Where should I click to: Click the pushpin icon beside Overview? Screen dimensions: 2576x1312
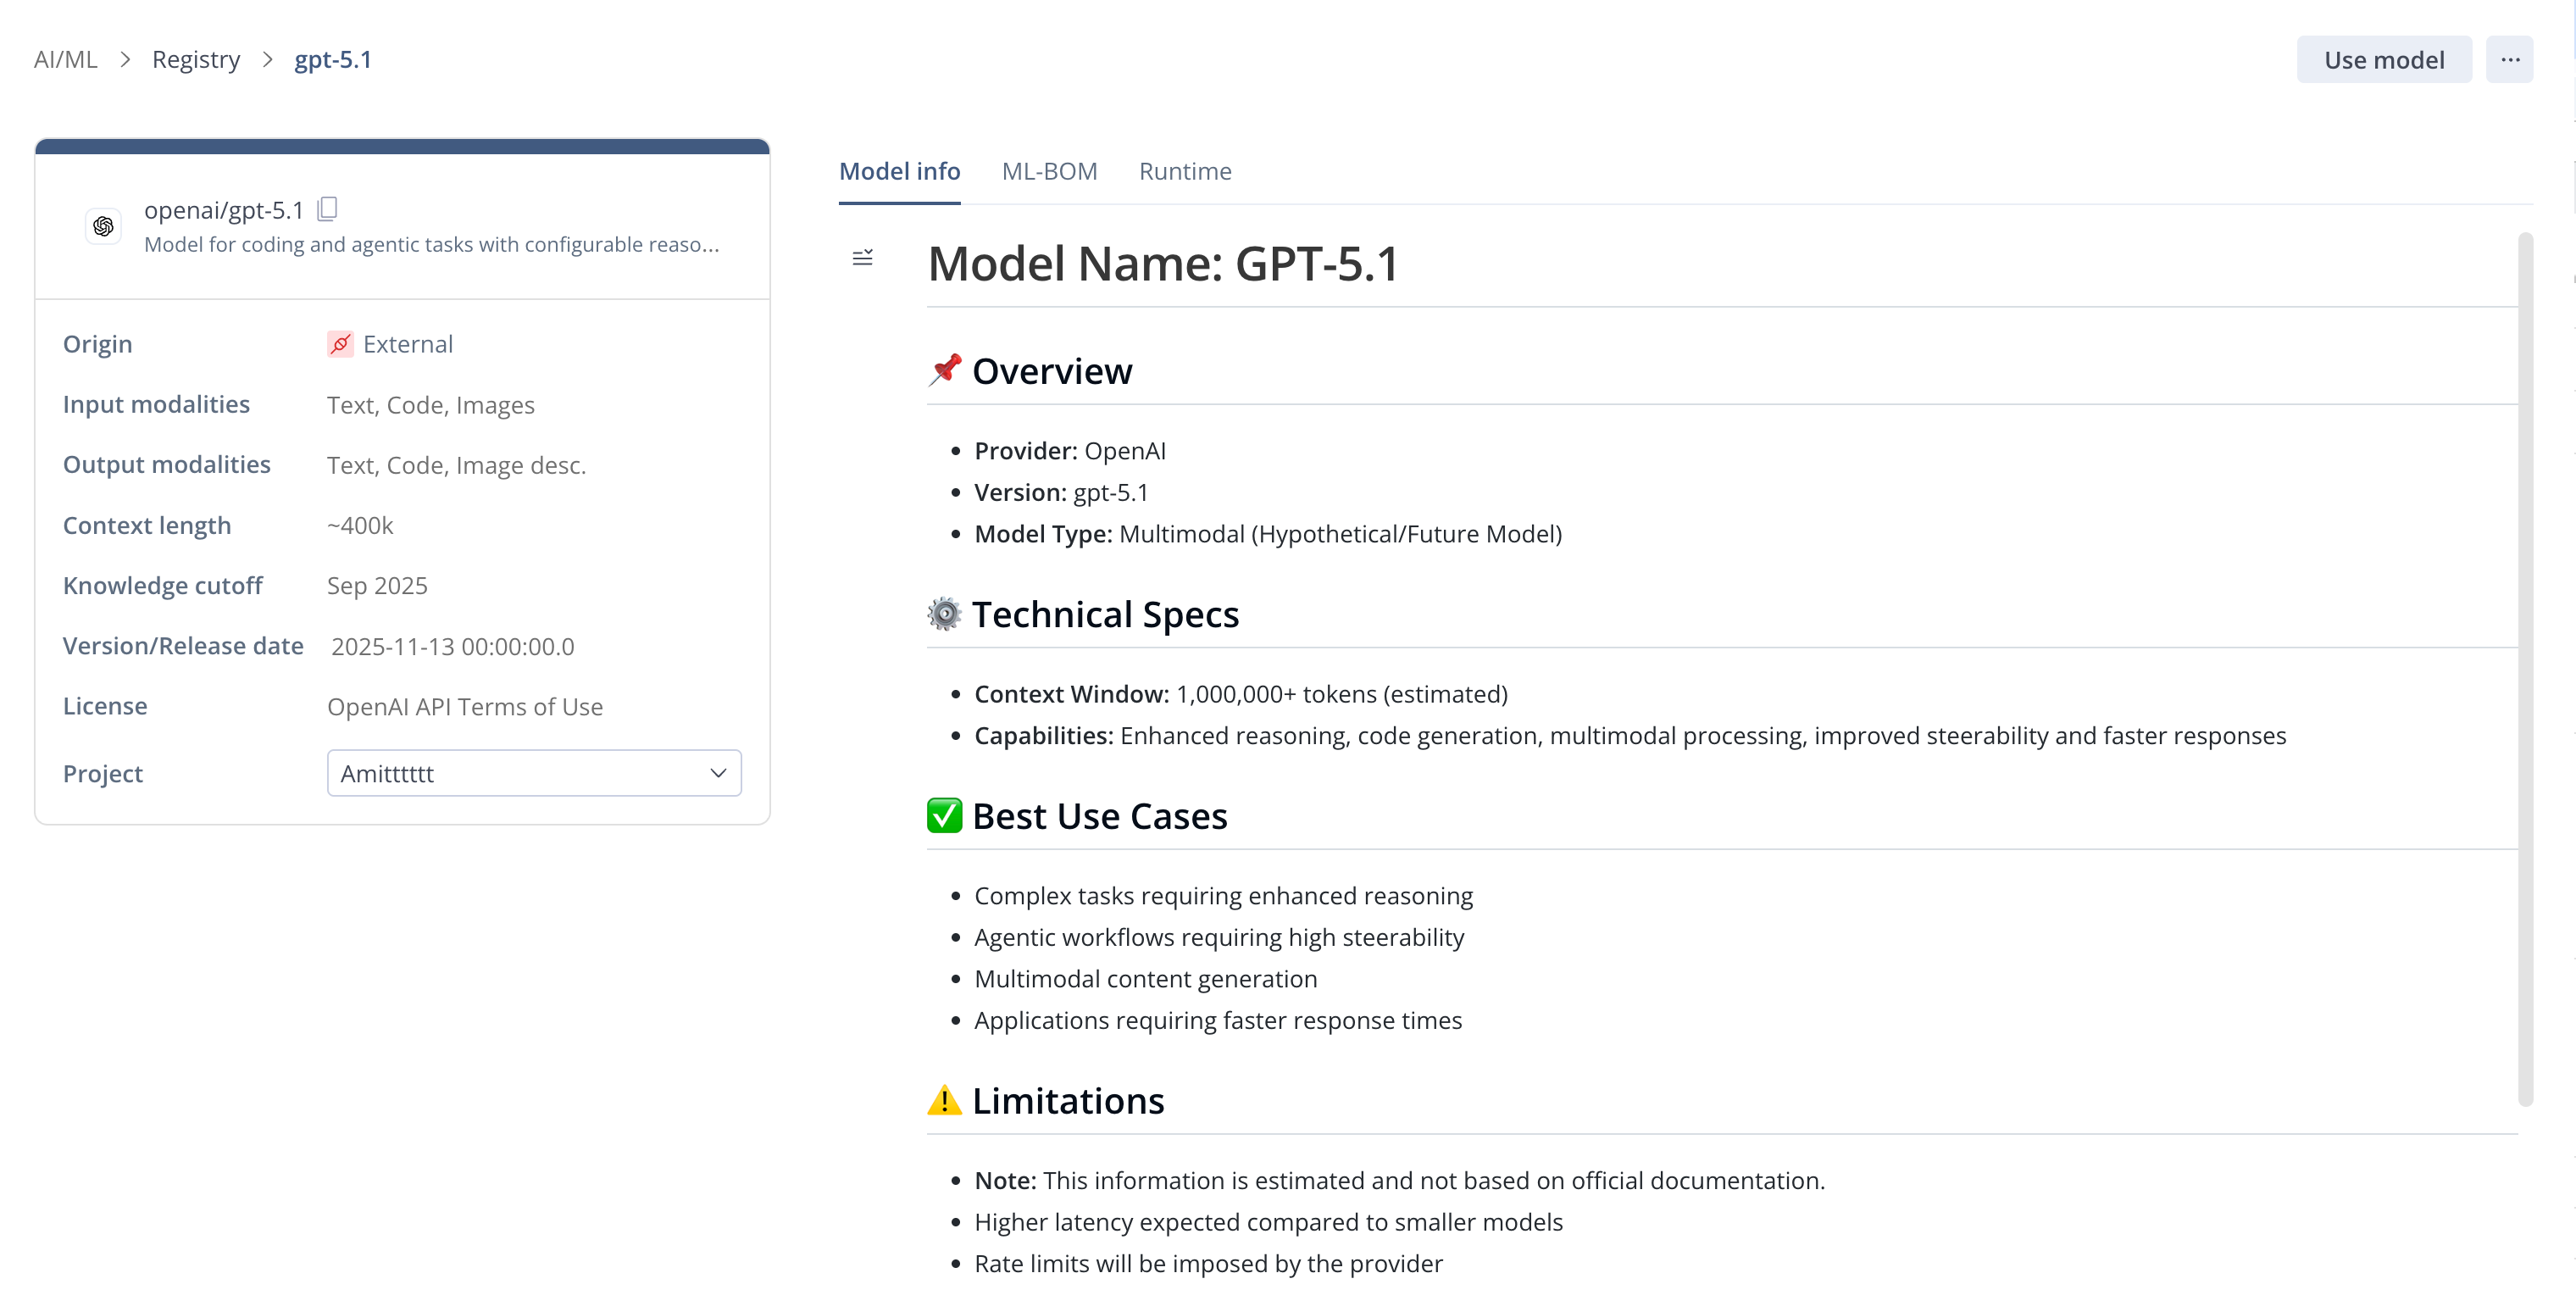click(944, 370)
